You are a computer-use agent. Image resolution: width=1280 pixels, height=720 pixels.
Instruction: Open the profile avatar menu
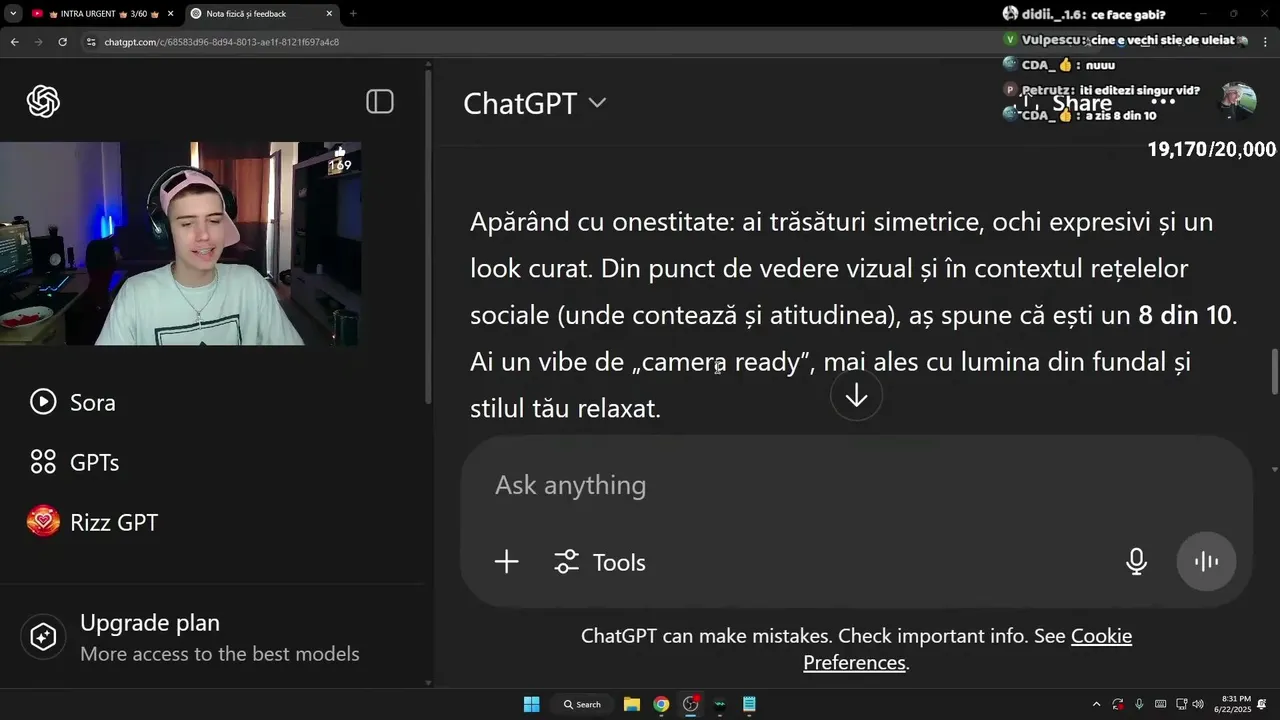1238,102
